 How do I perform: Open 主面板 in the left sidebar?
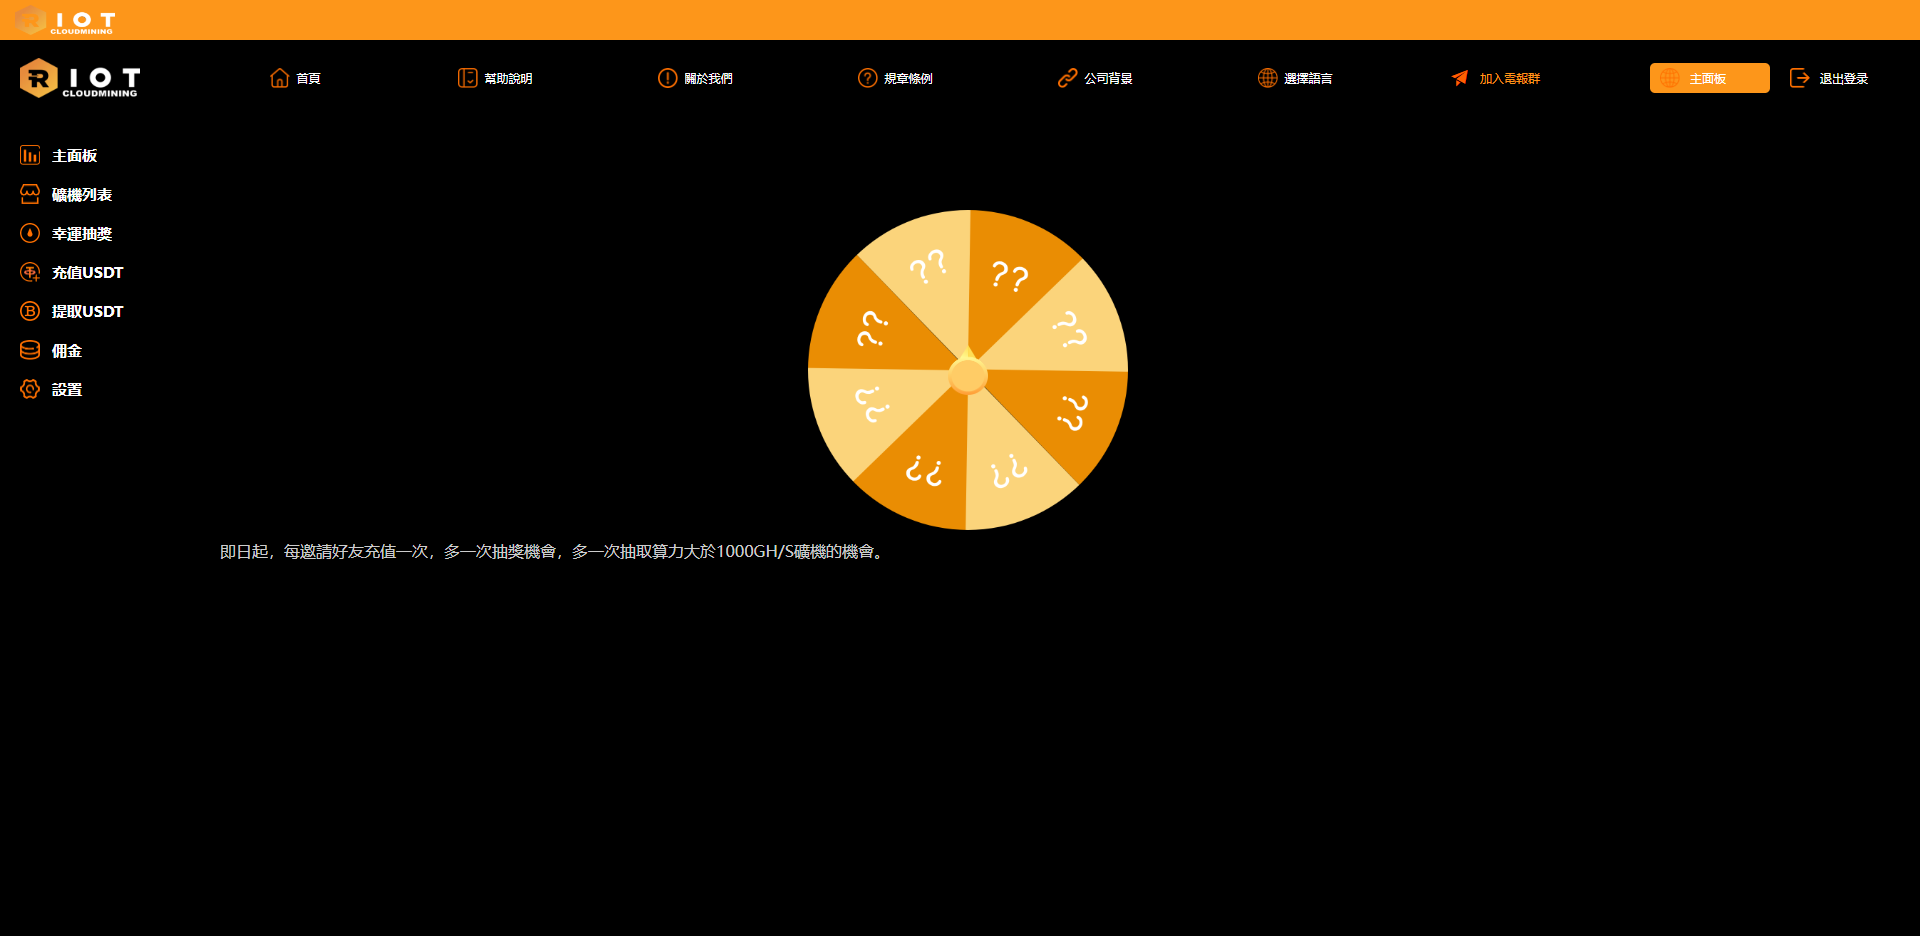tap(74, 156)
